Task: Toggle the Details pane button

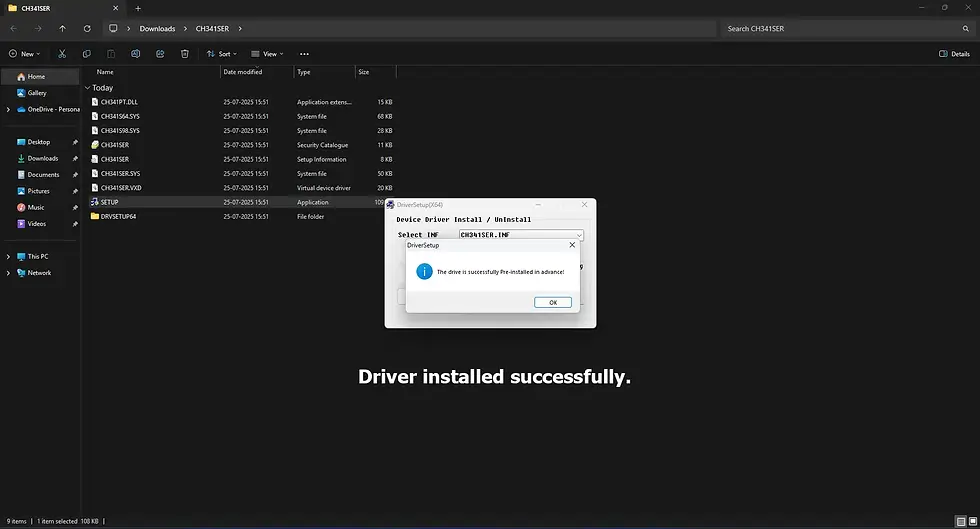Action: click(954, 54)
